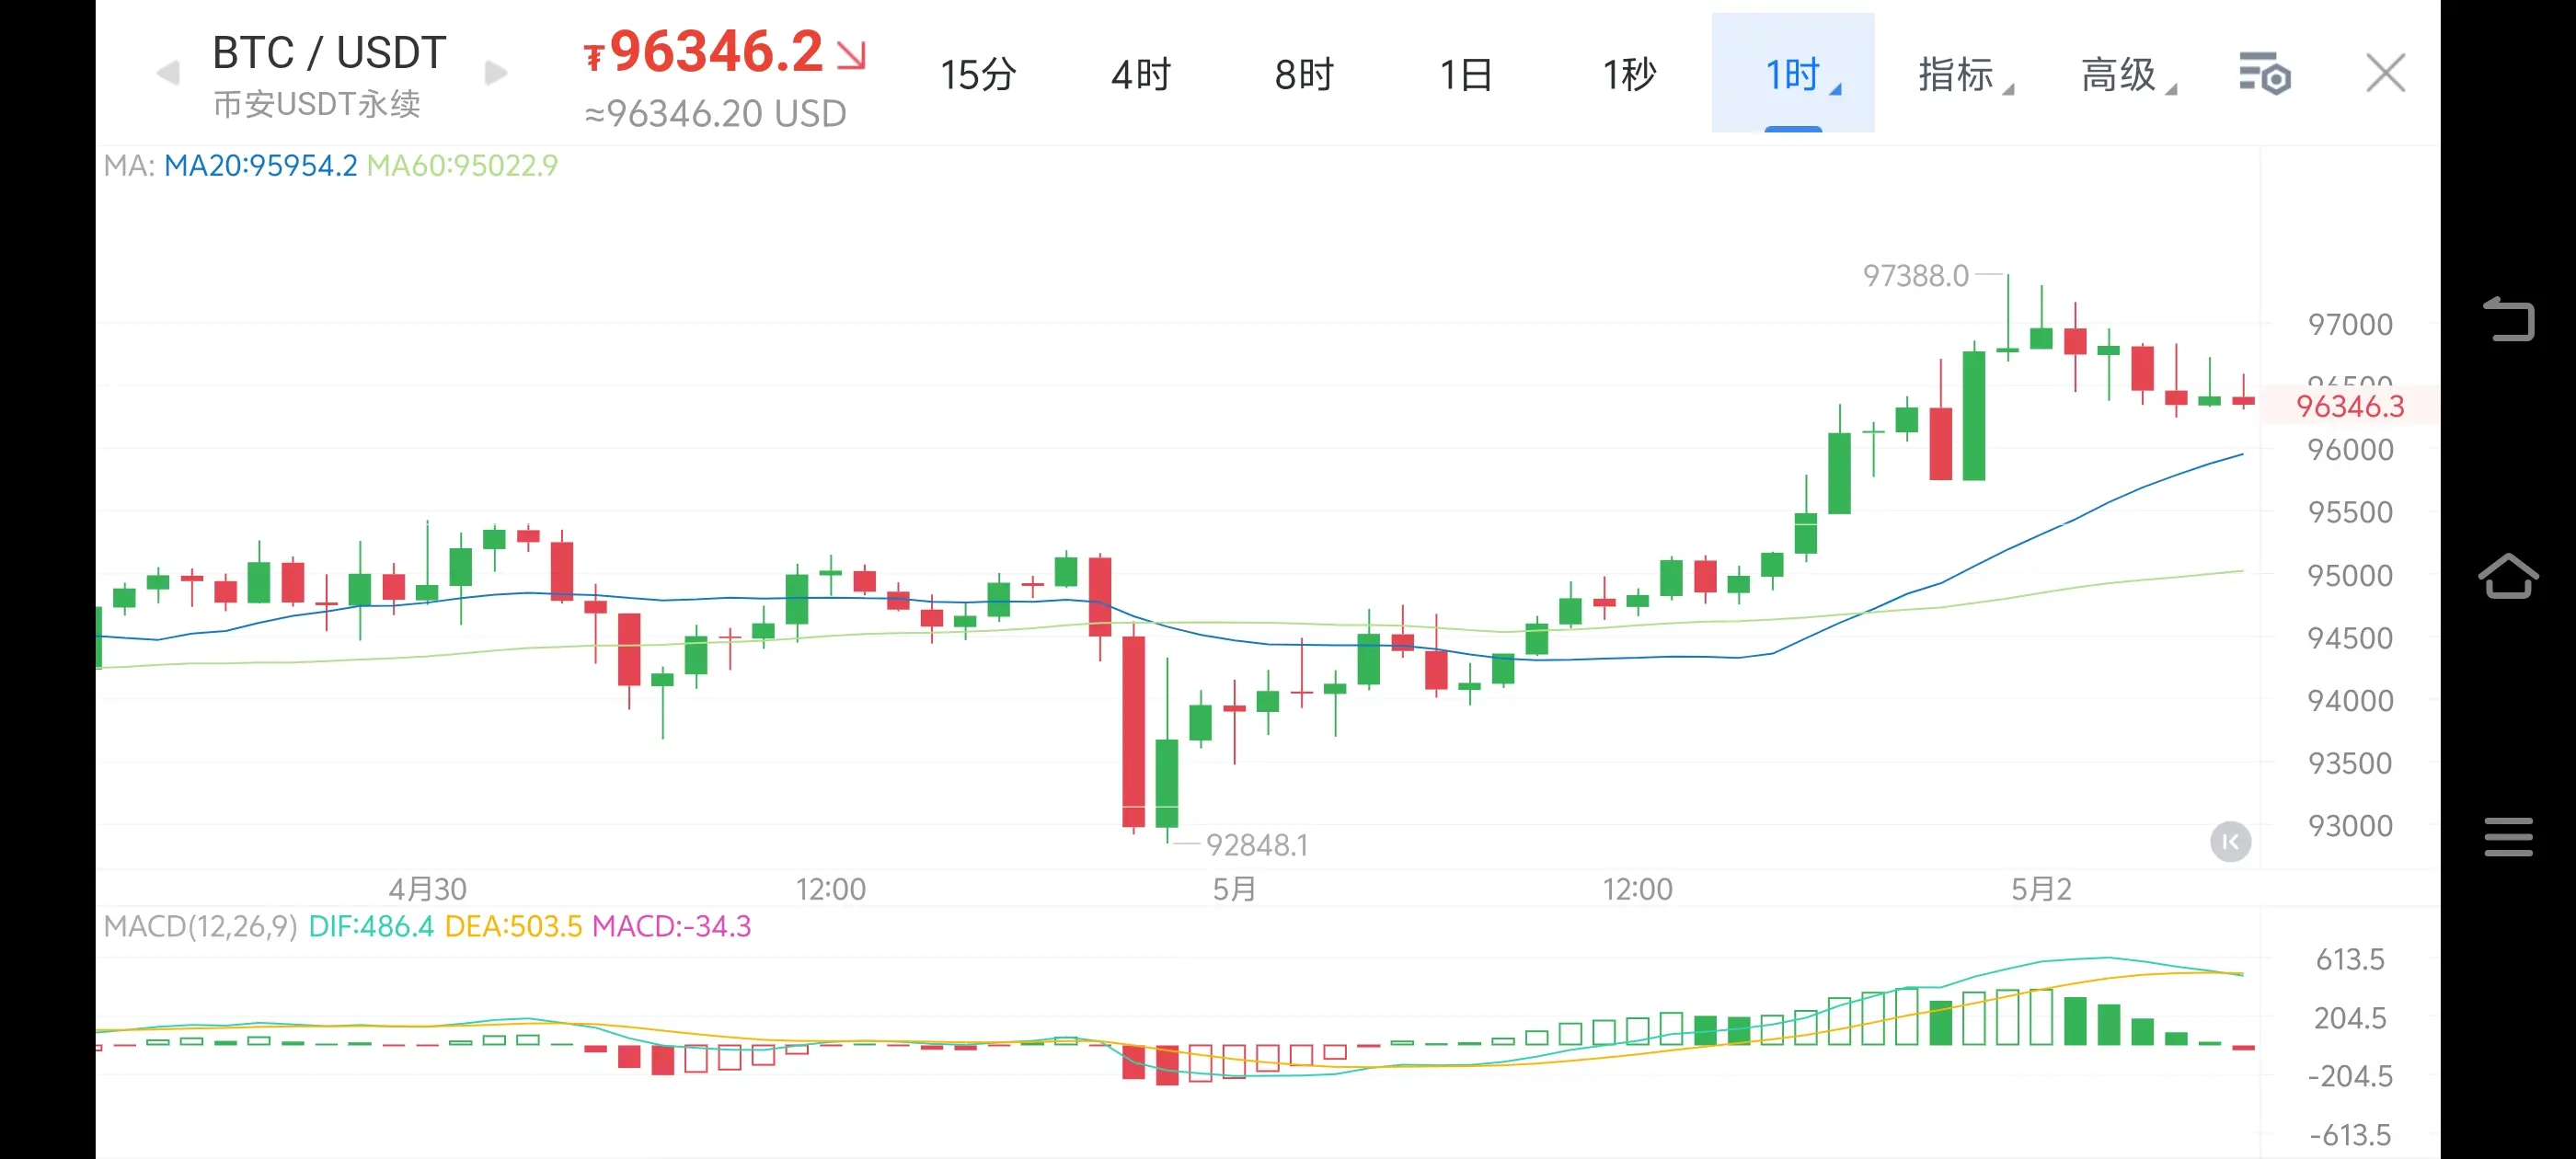2576x1159 pixels.
Task: Switch to previous trading pair arrow
Action: click(x=168, y=73)
